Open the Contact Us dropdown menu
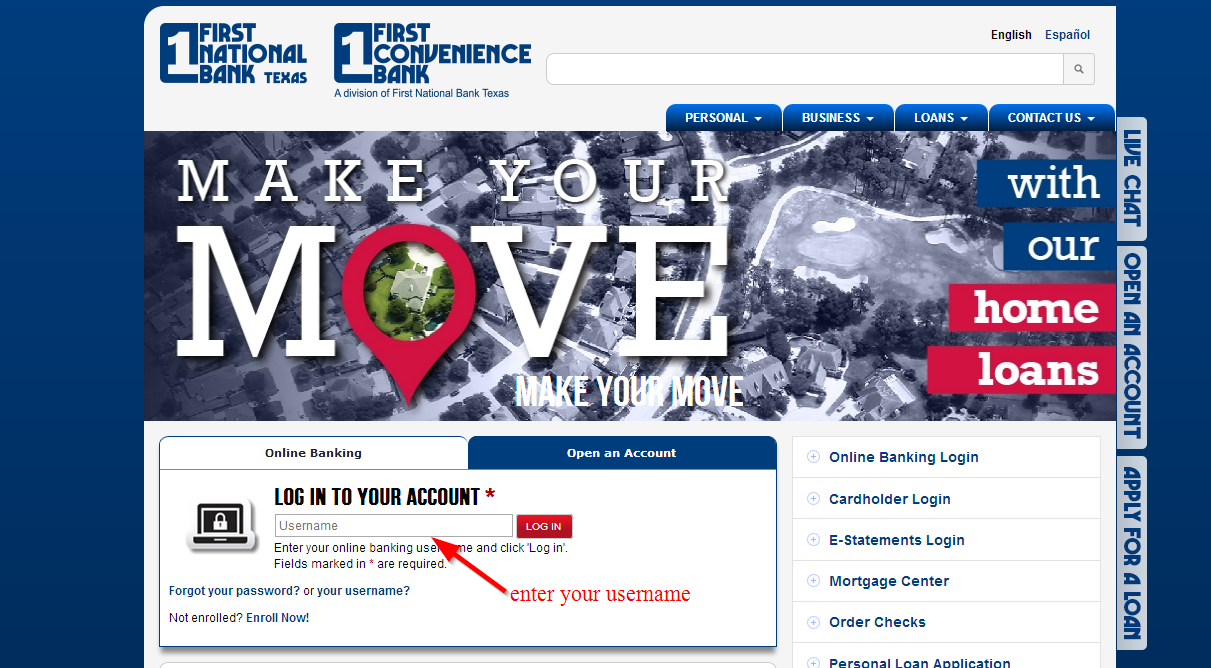Viewport: 1211px width, 668px height. click(x=1051, y=118)
